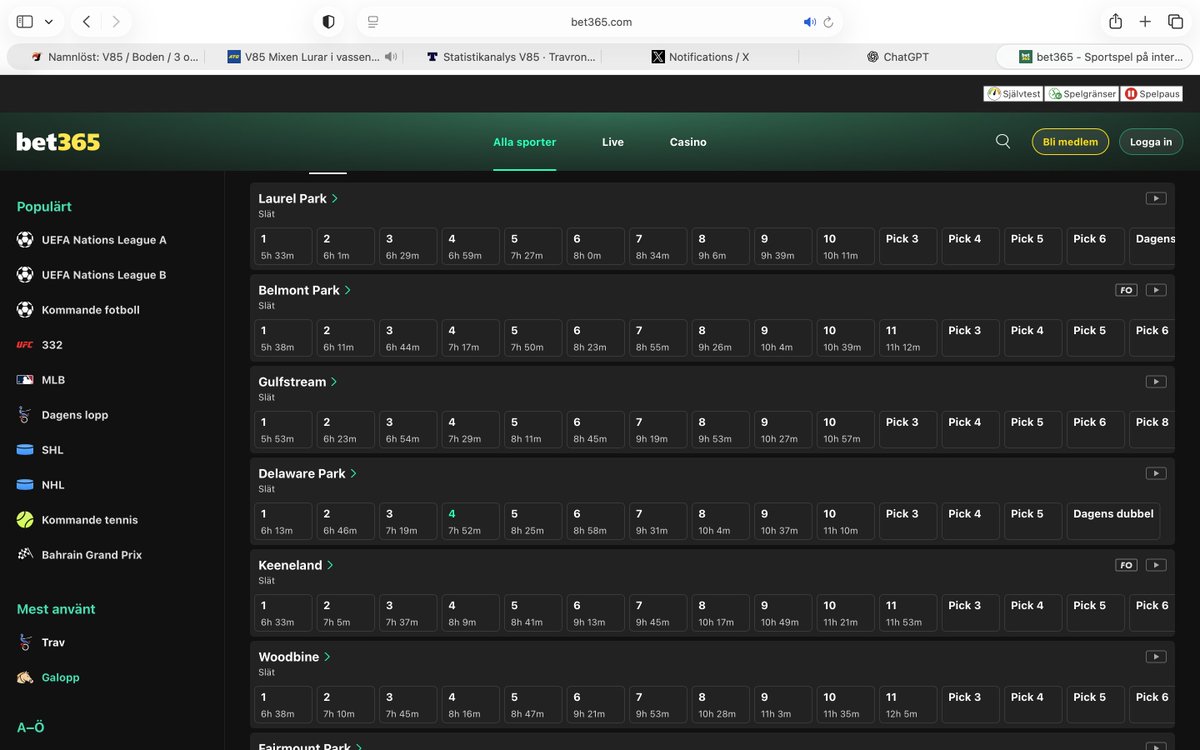Viewport: 1200px width, 750px height.
Task: Open the Spelgränser link
Action: click(x=1083, y=93)
